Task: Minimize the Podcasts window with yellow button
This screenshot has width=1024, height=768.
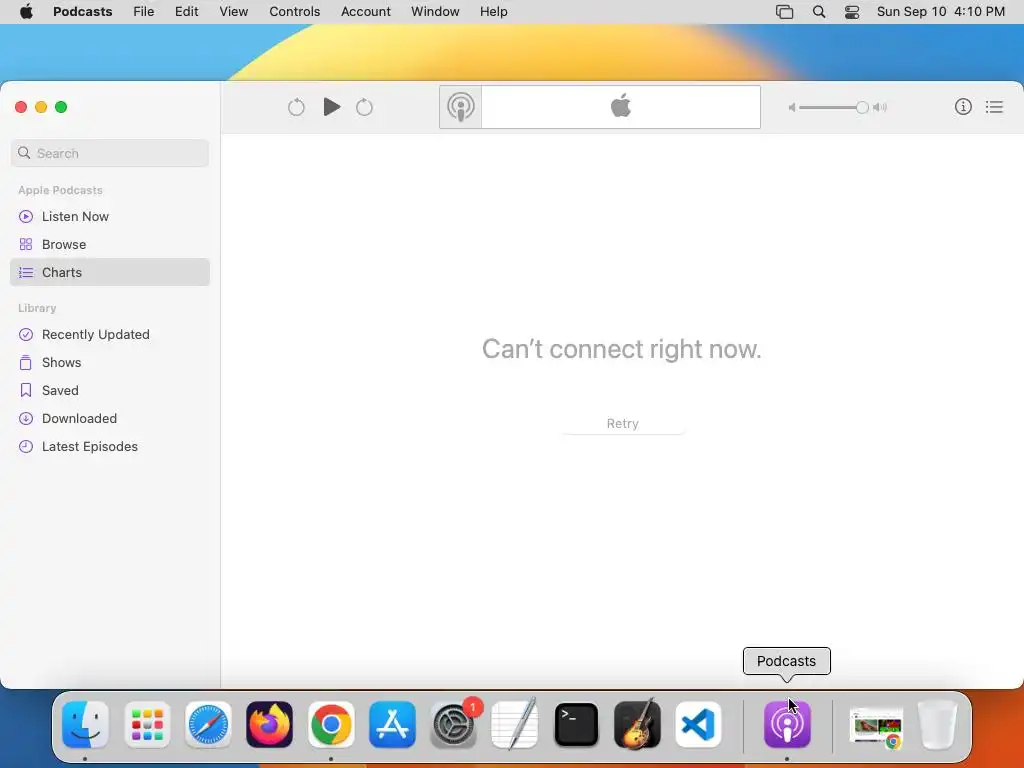Action: [41, 107]
